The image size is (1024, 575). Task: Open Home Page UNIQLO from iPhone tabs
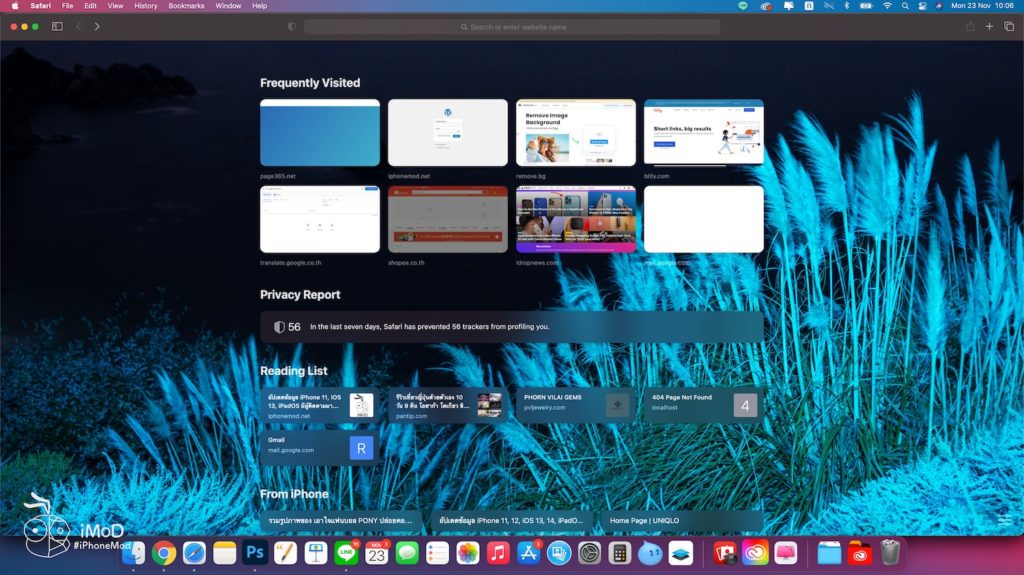681,521
